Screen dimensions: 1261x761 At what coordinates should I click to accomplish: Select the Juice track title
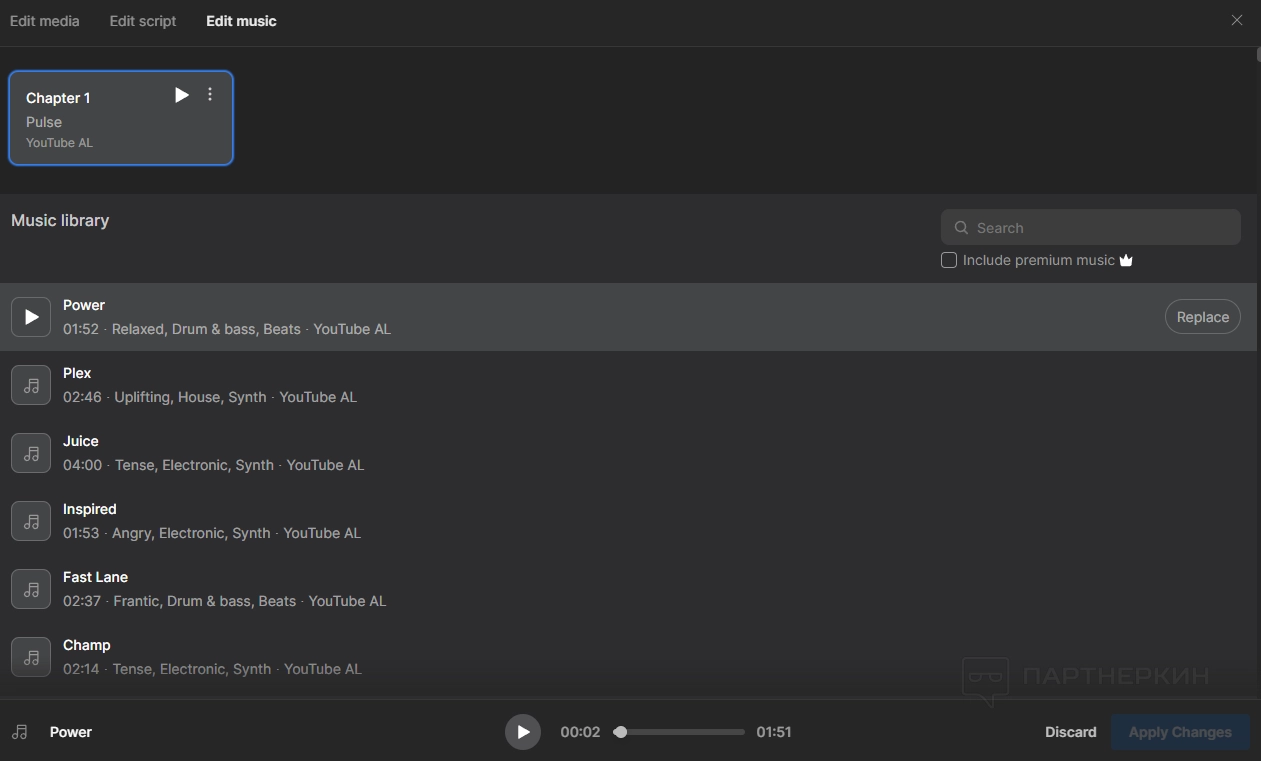pos(81,441)
